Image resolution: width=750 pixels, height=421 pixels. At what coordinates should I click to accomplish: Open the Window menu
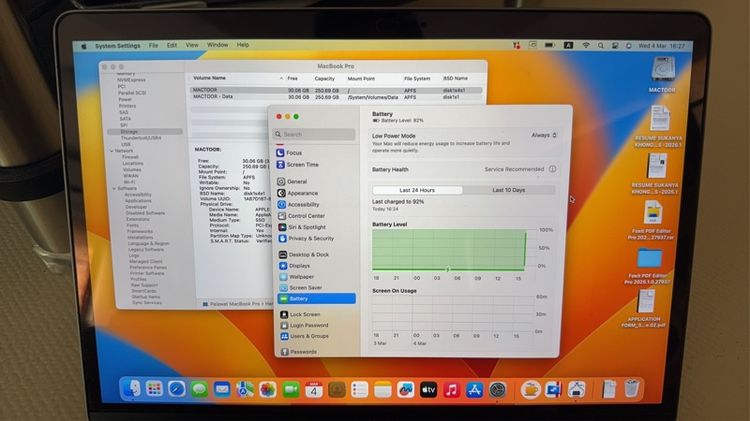coord(218,45)
